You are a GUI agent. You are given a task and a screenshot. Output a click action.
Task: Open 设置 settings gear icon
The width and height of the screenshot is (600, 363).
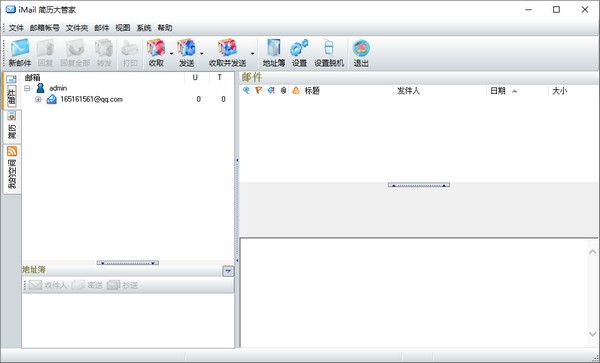click(x=299, y=53)
